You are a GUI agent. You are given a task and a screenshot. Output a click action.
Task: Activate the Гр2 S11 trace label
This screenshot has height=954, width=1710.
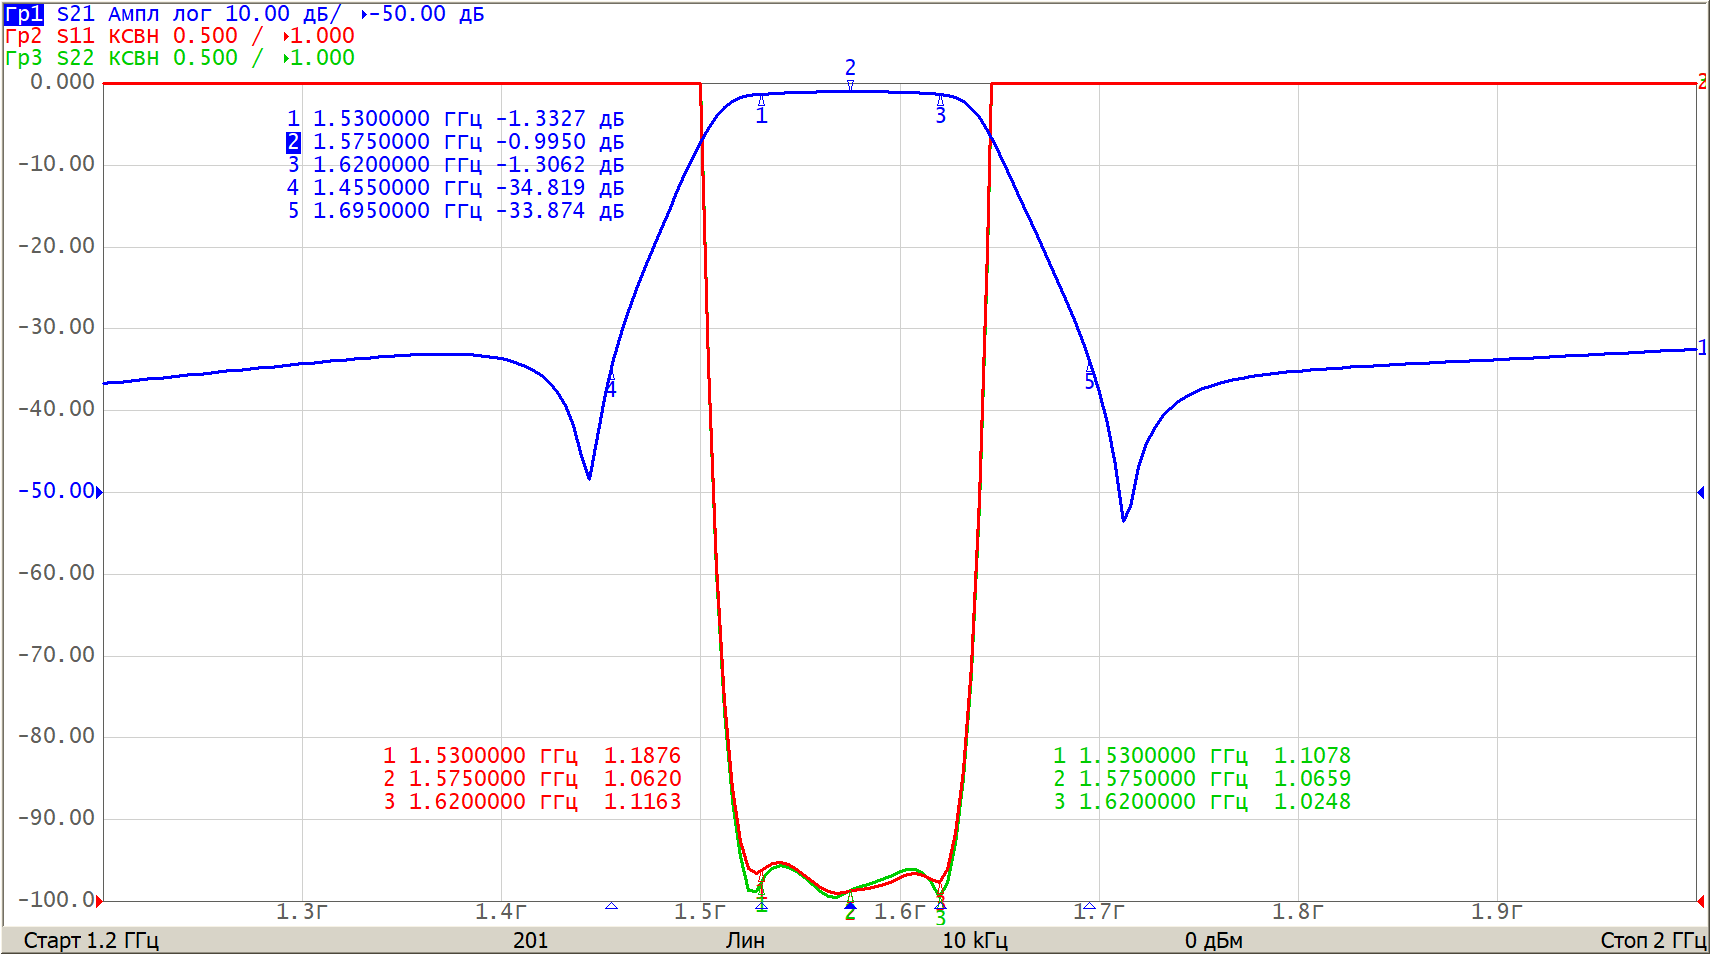(24, 36)
